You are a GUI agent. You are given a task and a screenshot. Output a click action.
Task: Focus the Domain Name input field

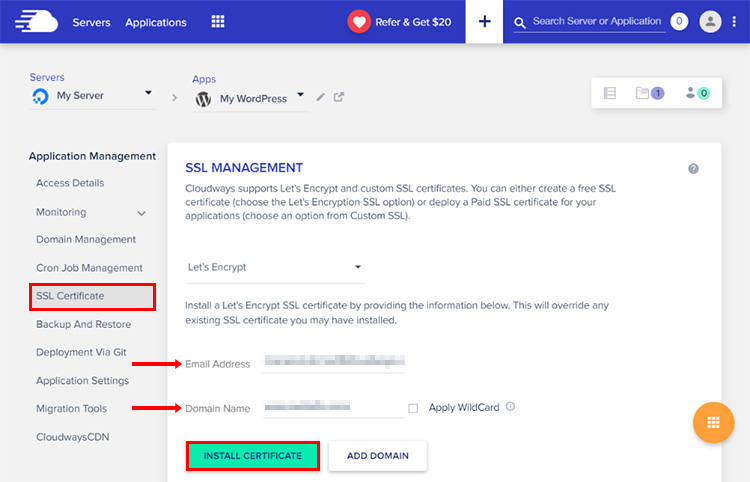tap(334, 407)
